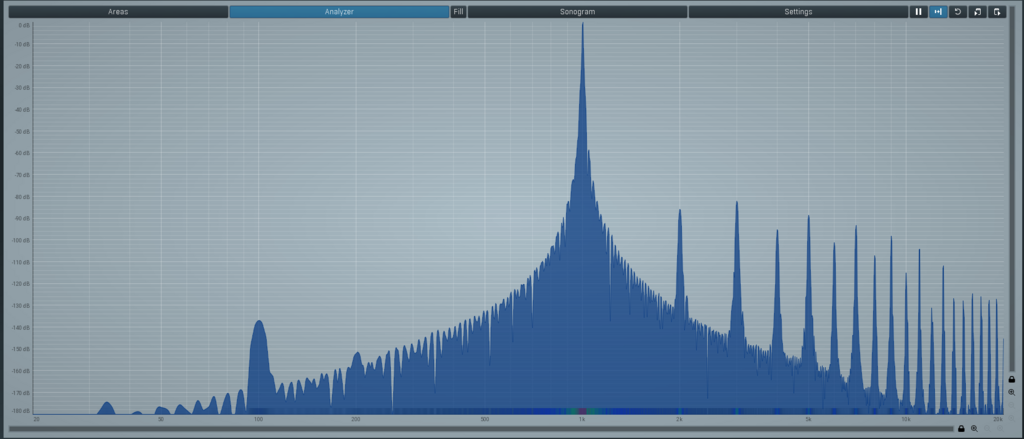Click the 20k frequency axis label
The image size is (1024, 439).
tap(998, 419)
